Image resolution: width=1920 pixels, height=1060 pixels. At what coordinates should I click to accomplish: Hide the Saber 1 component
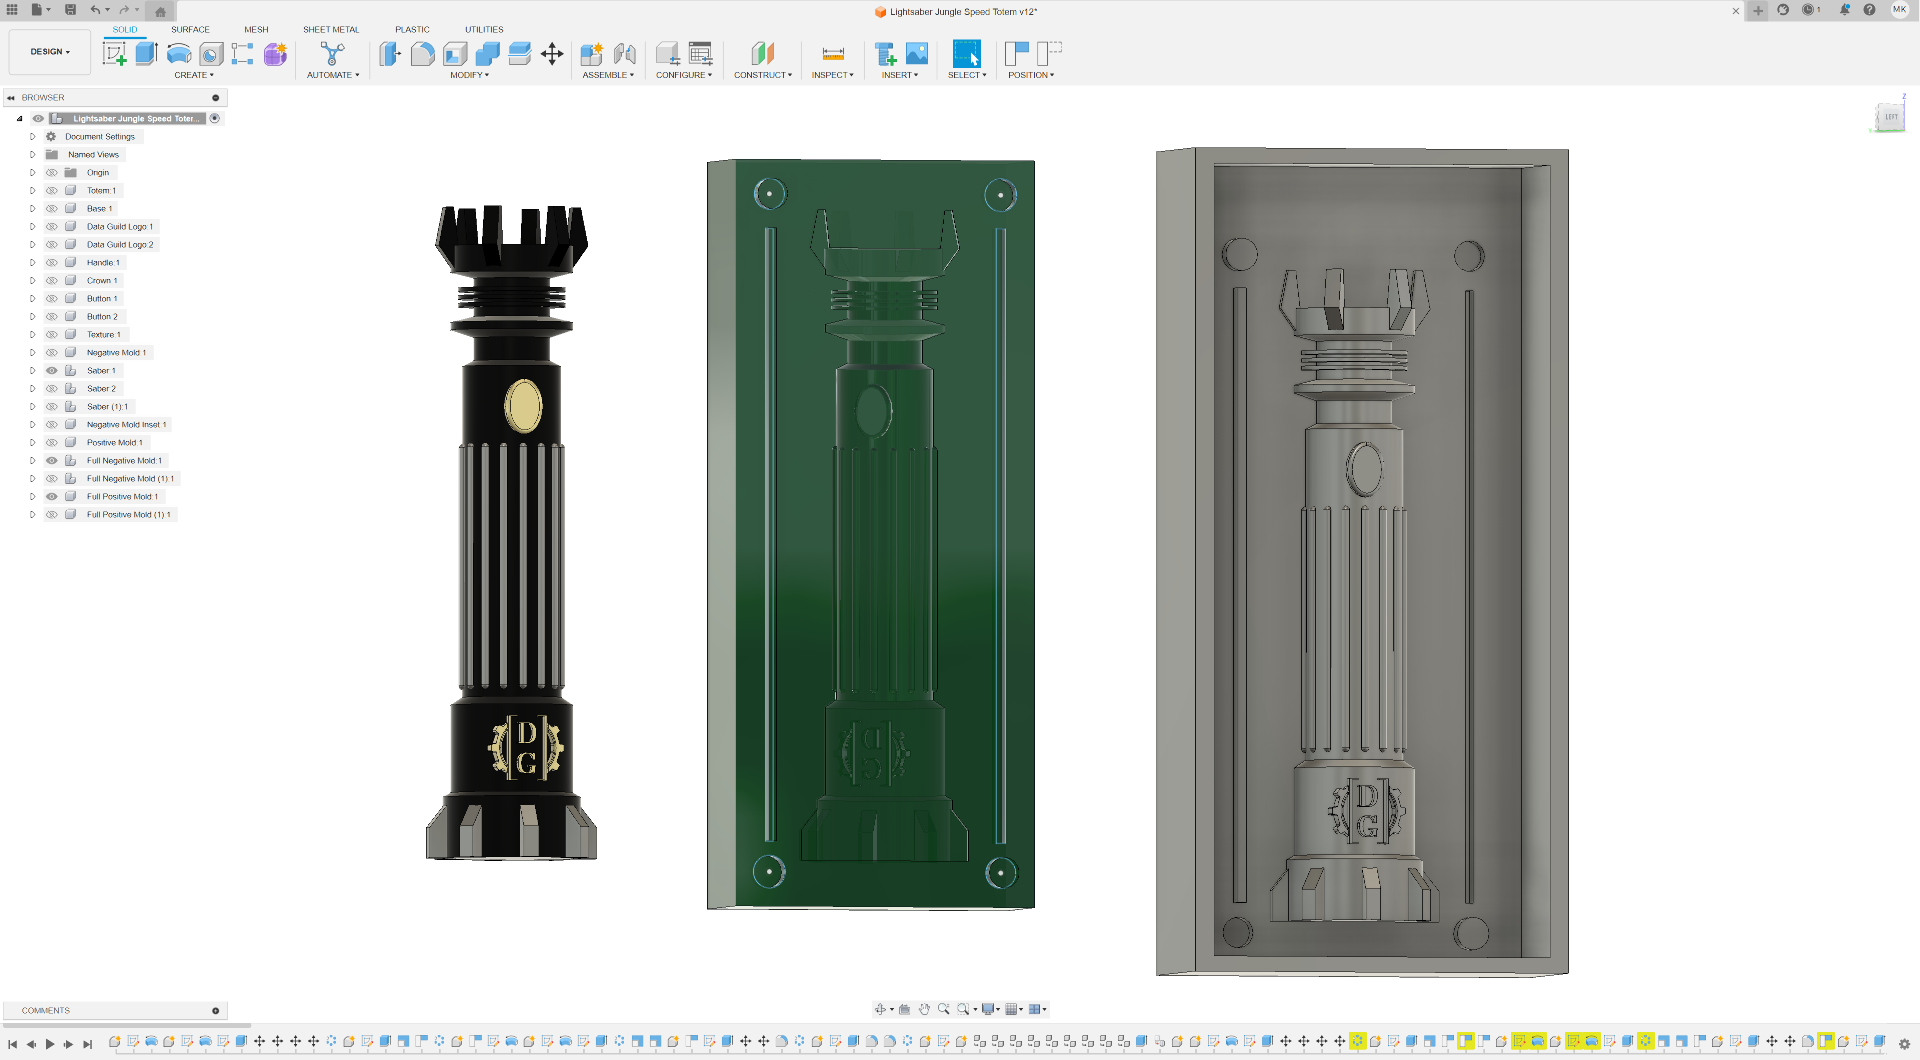(52, 371)
